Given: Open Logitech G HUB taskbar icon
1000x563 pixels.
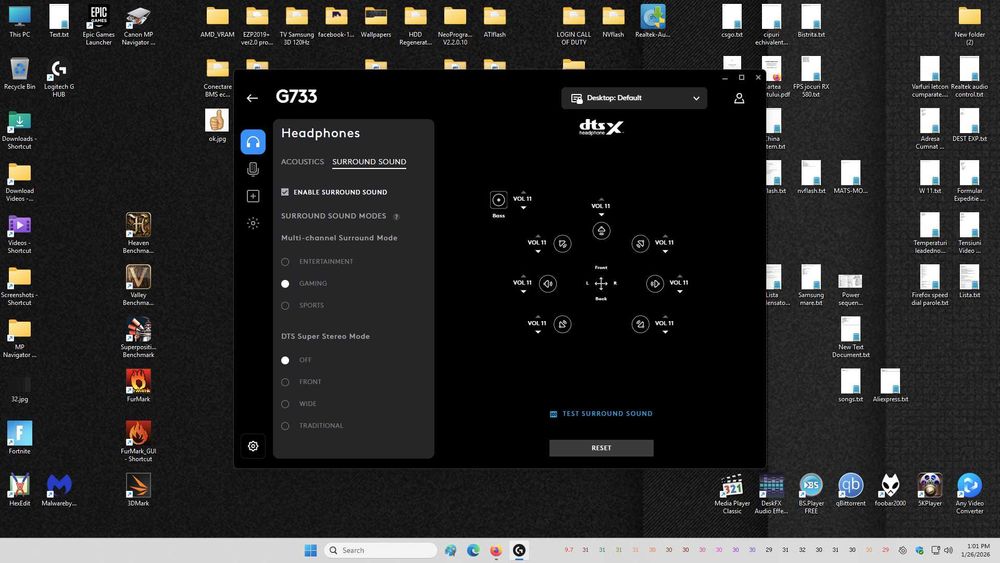Looking at the screenshot, I should [519, 550].
